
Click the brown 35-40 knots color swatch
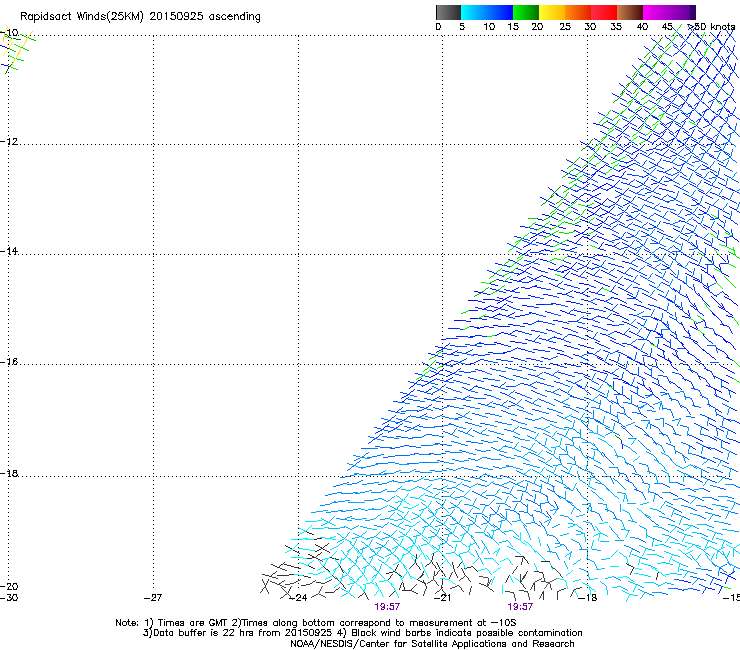(x=630, y=12)
